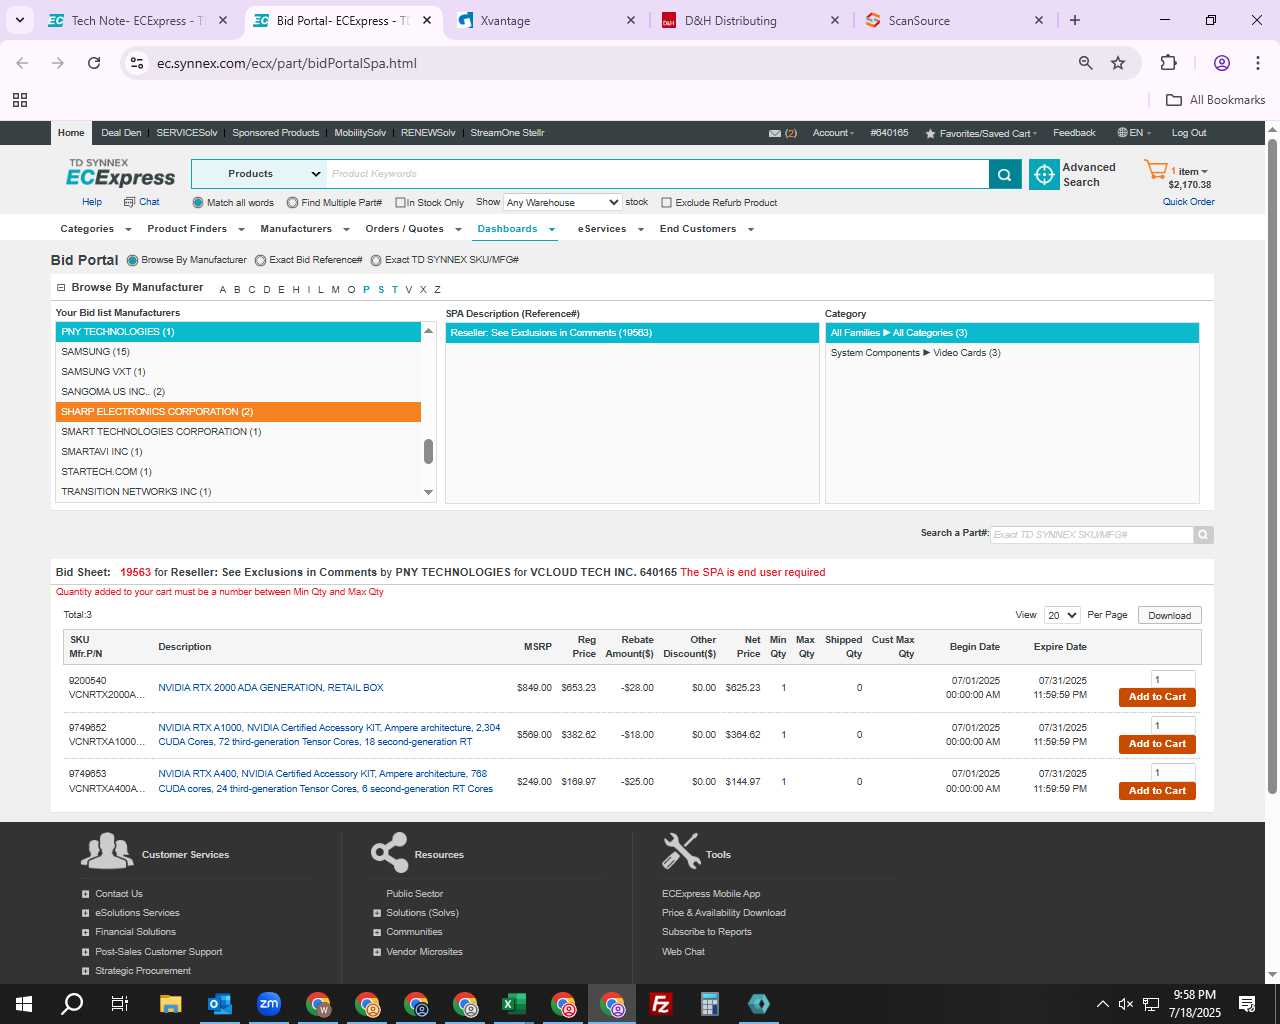Click the Download button
Viewport: 1280px width, 1024px height.
pos(1169,615)
